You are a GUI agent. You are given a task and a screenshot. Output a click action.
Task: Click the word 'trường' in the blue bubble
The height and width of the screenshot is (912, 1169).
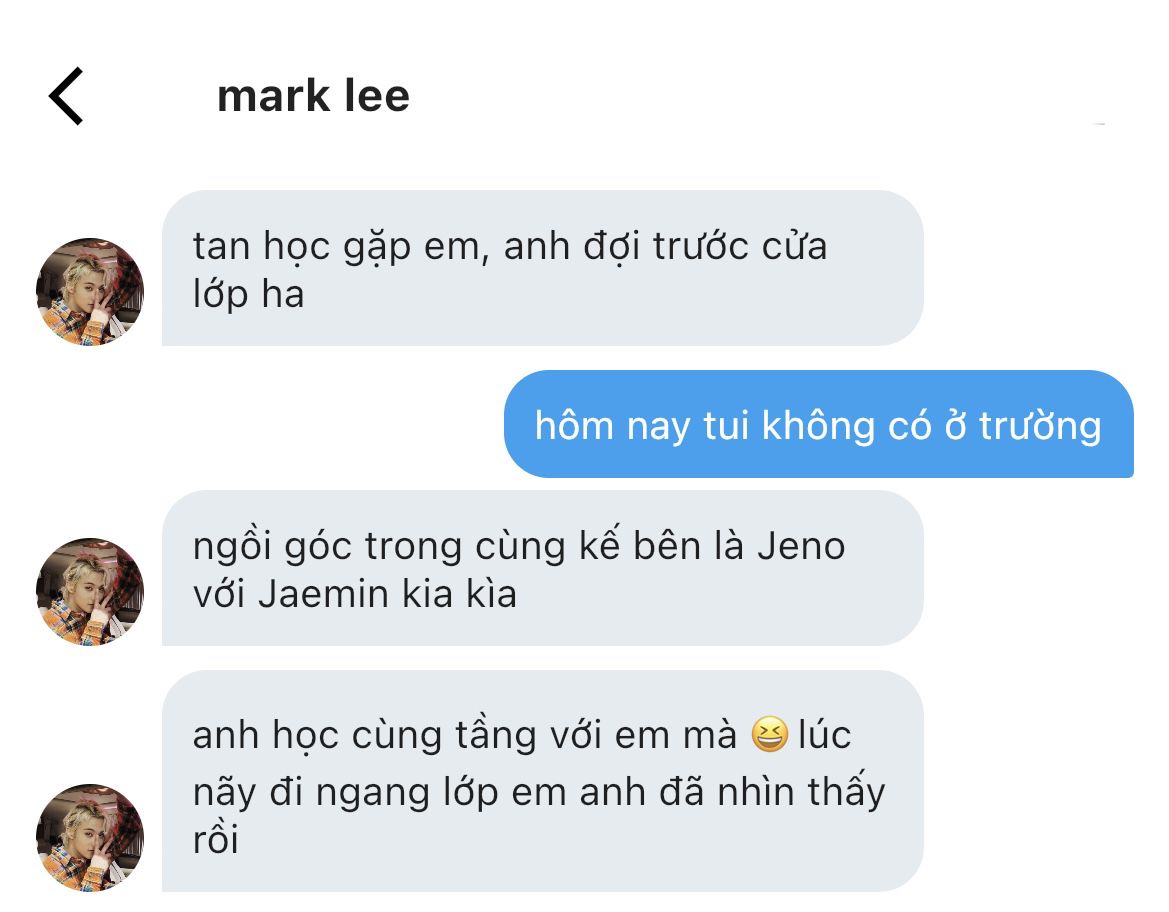click(x=1040, y=427)
